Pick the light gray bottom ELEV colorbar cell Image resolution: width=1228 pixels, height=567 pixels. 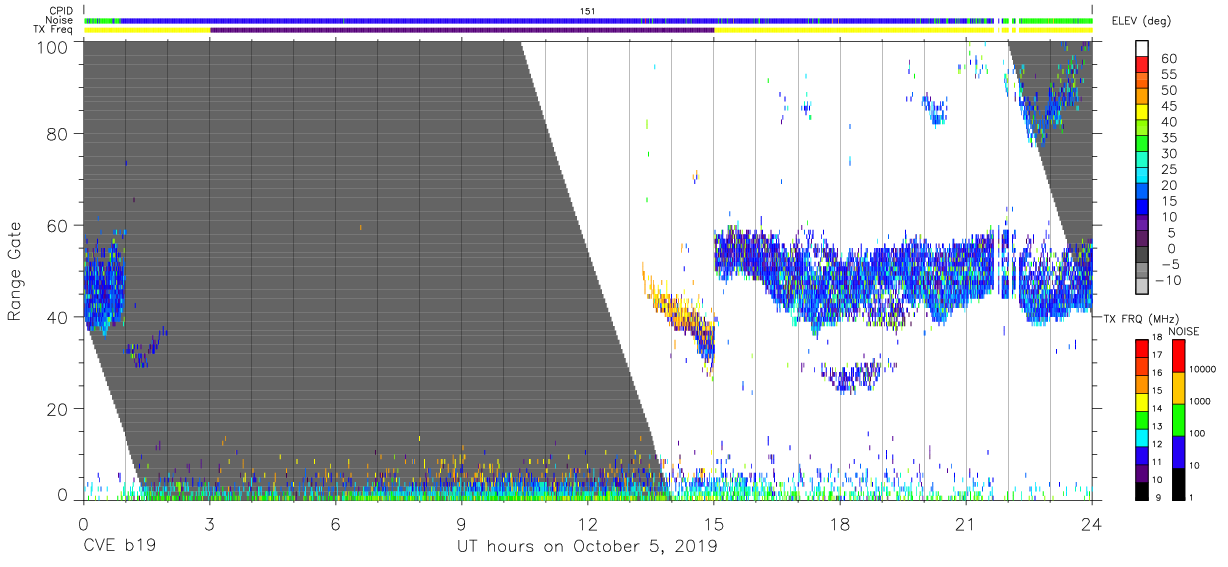[1144, 287]
